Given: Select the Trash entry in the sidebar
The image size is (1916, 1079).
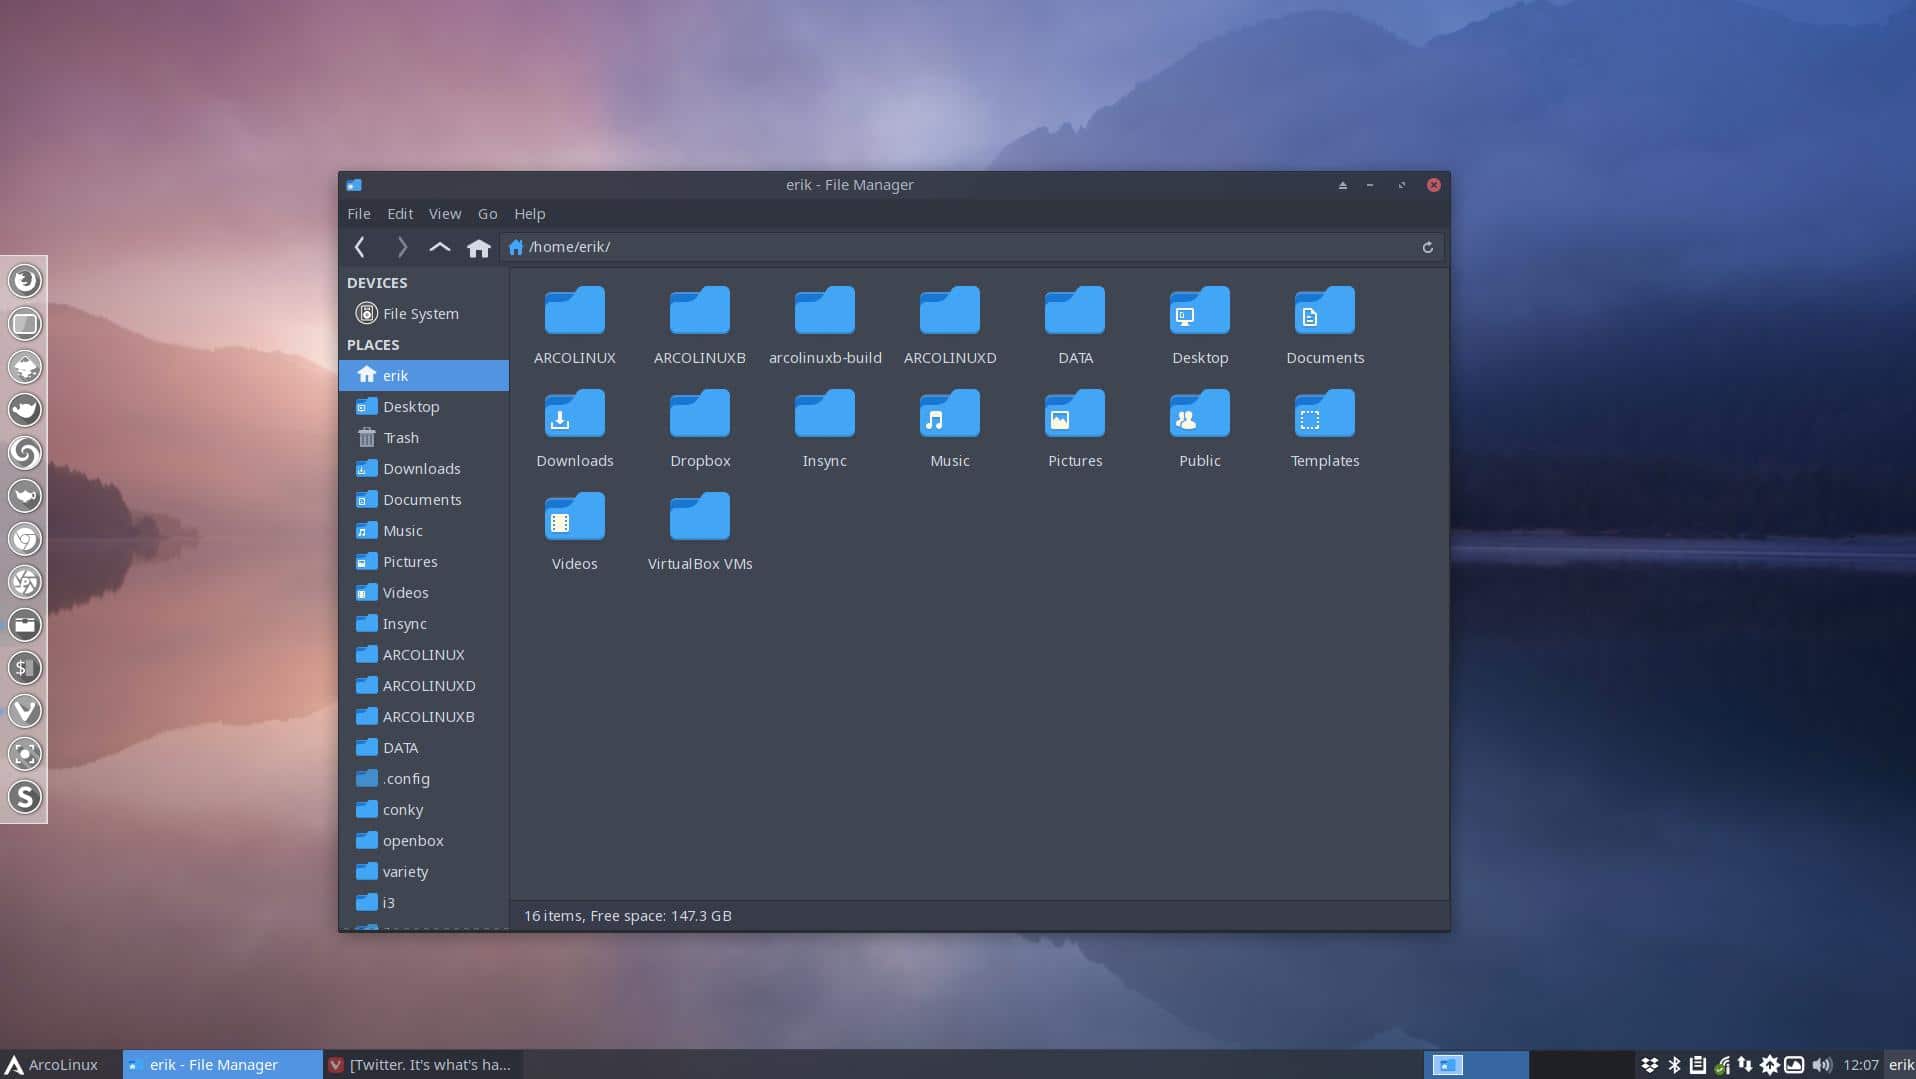Looking at the screenshot, I should [x=401, y=437].
